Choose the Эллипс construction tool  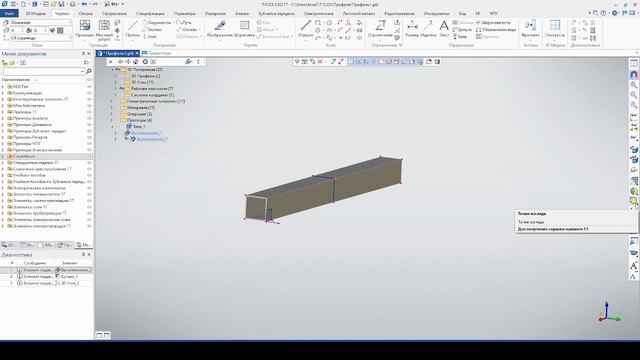152,29
